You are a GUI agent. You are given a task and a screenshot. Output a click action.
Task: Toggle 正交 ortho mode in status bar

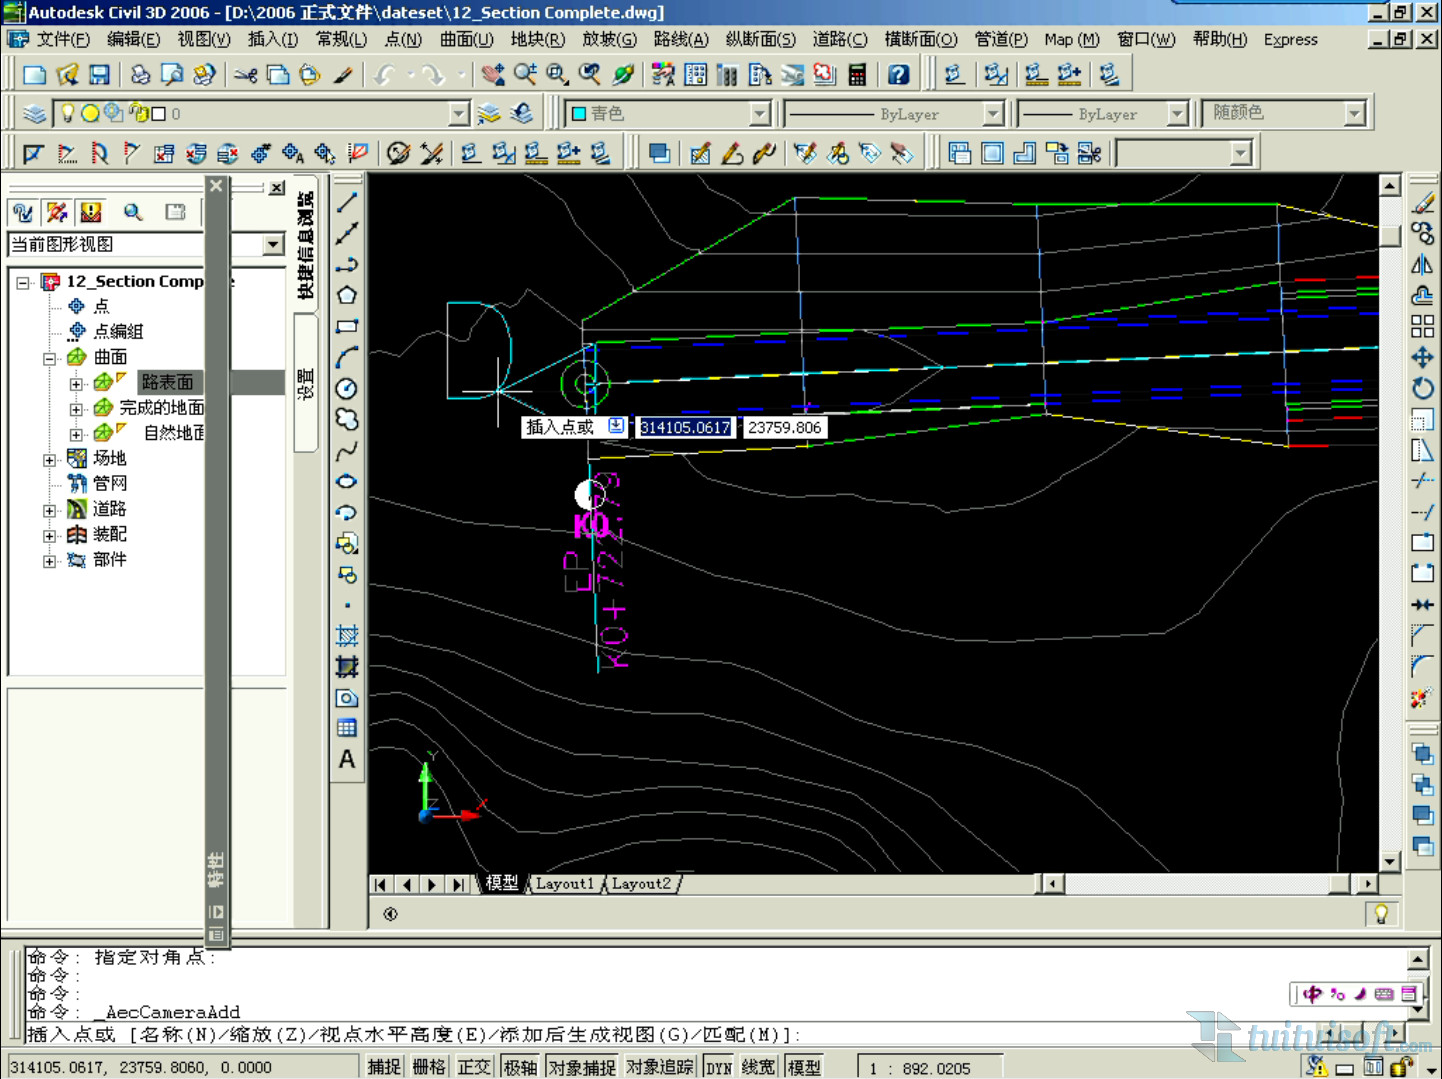coord(474,1067)
